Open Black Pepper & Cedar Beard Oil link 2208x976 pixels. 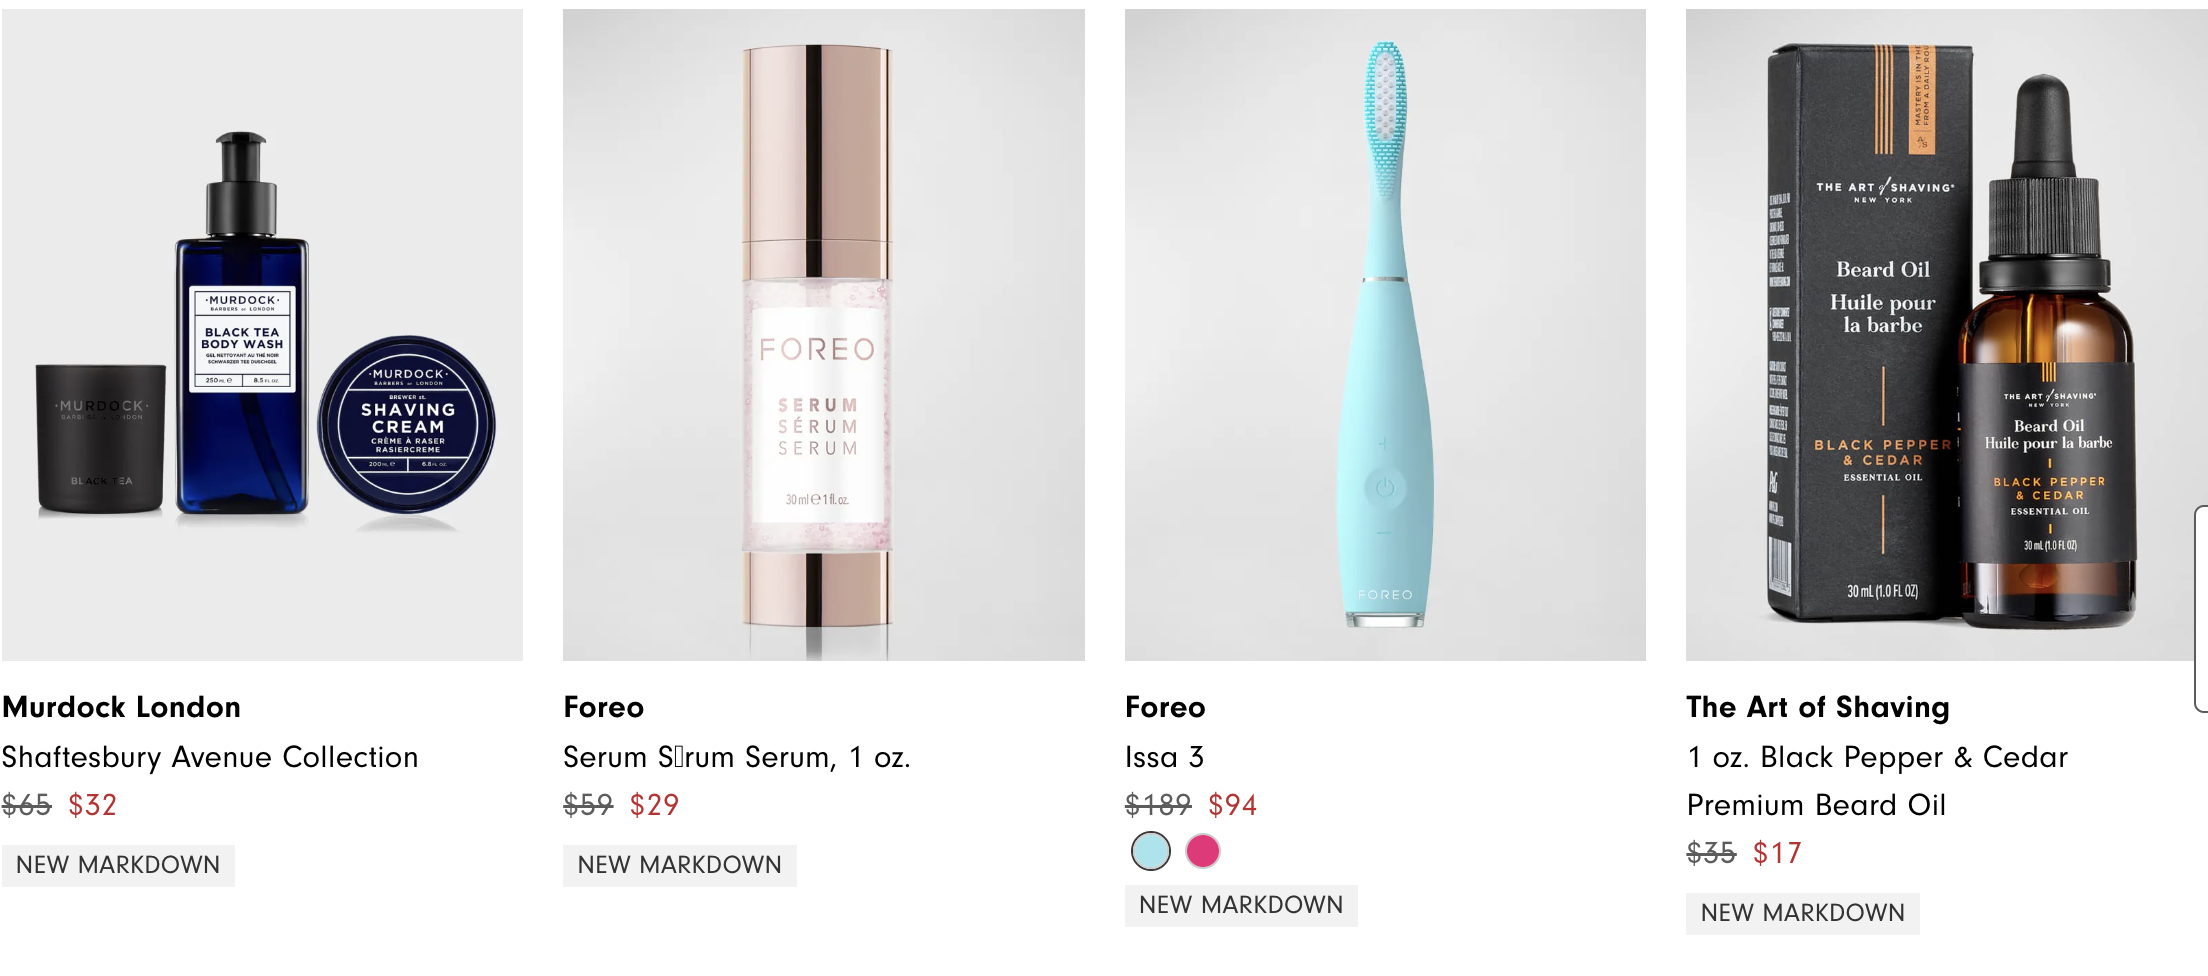click(x=1877, y=781)
